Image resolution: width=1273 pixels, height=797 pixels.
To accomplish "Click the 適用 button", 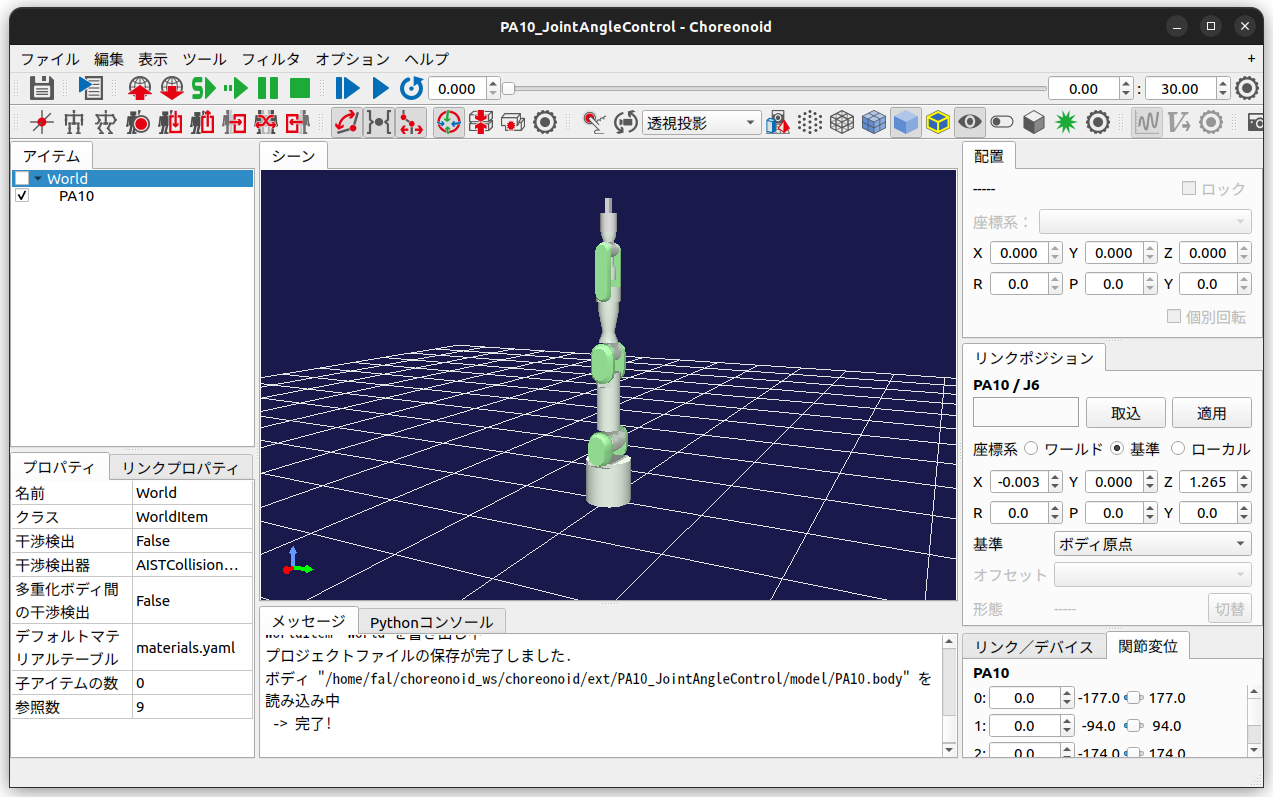I will click(1211, 412).
